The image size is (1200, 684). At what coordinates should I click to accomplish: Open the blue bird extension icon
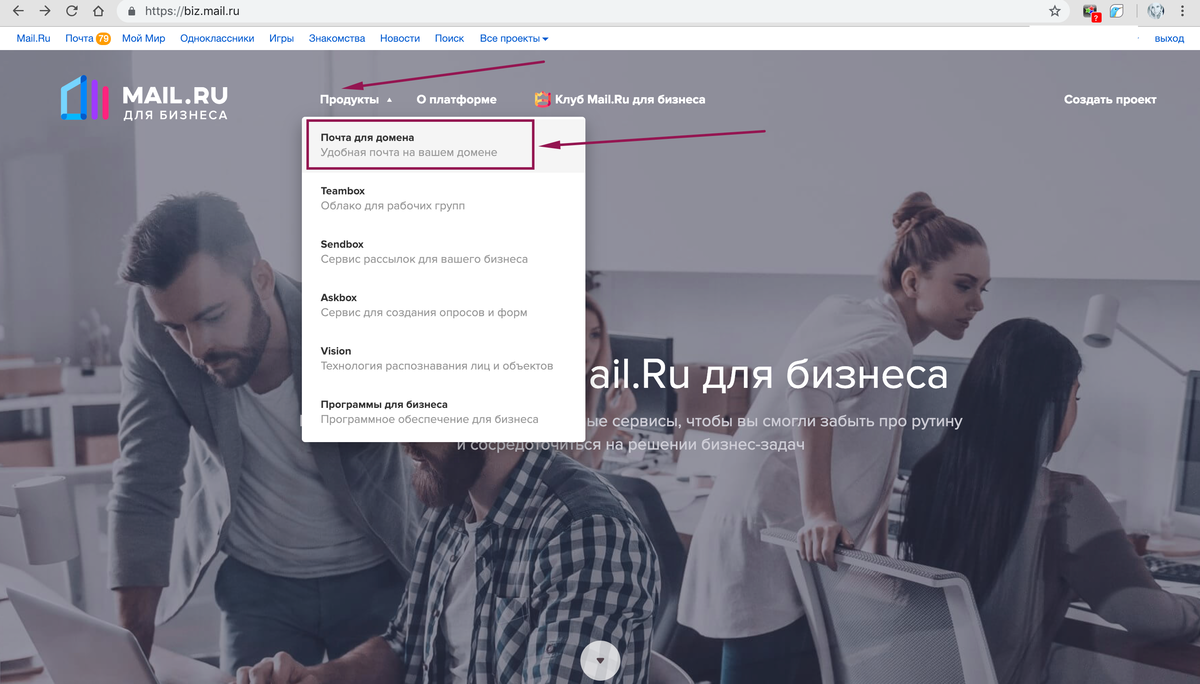tap(1117, 12)
